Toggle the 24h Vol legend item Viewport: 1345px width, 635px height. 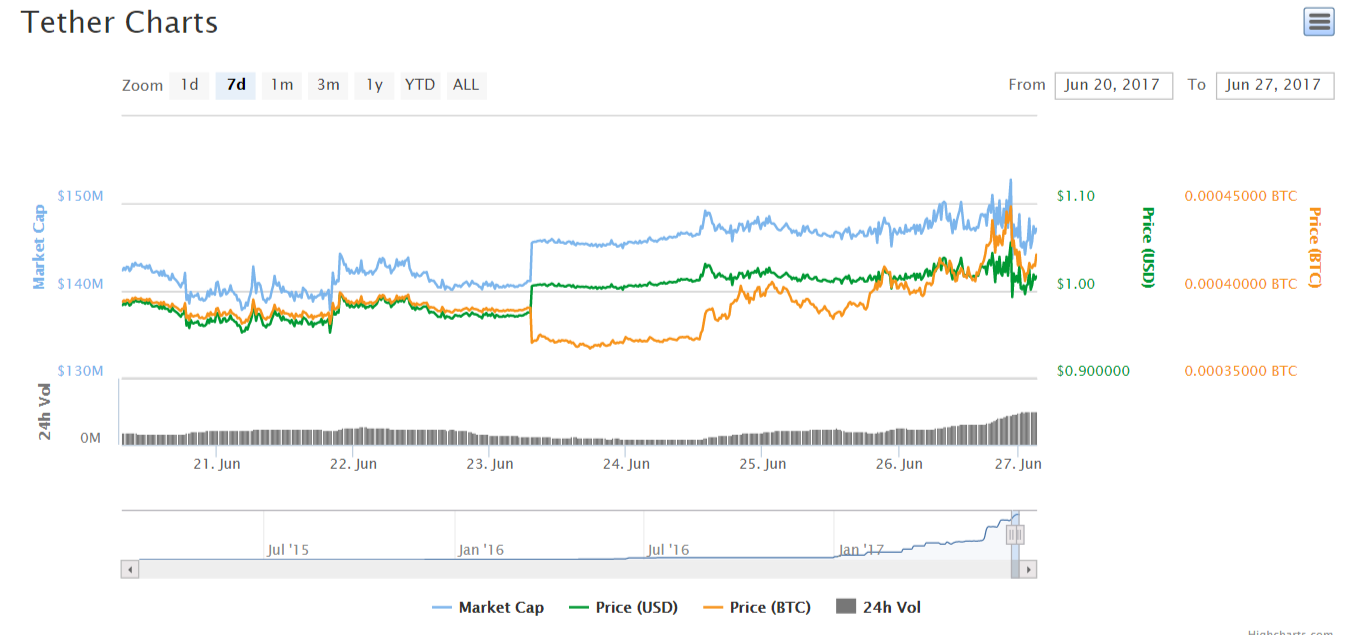coord(878,607)
